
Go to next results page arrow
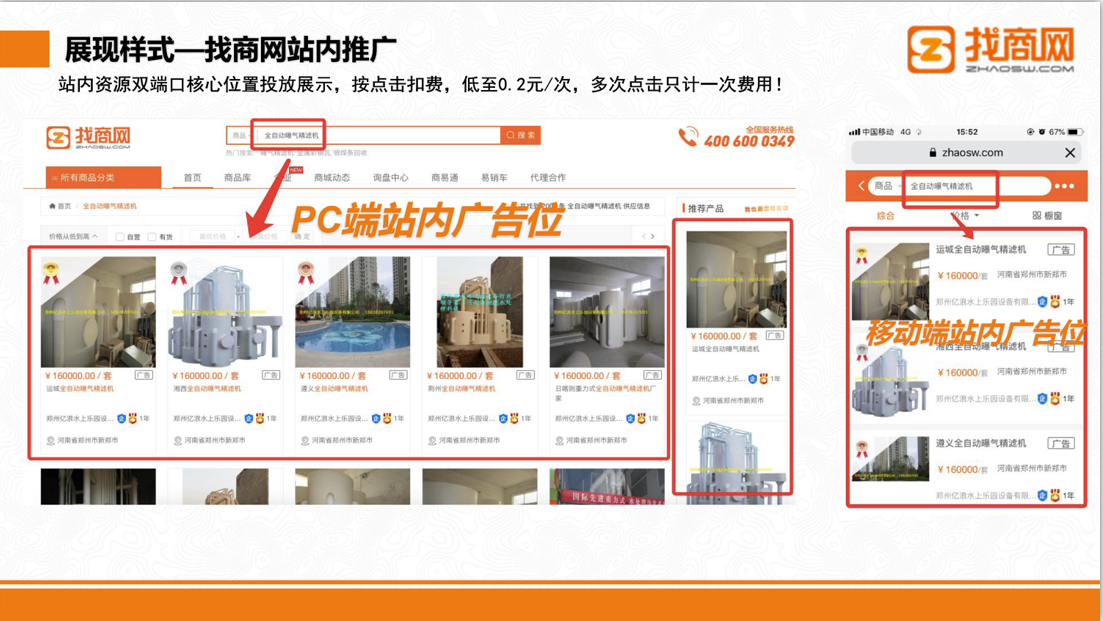click(653, 236)
